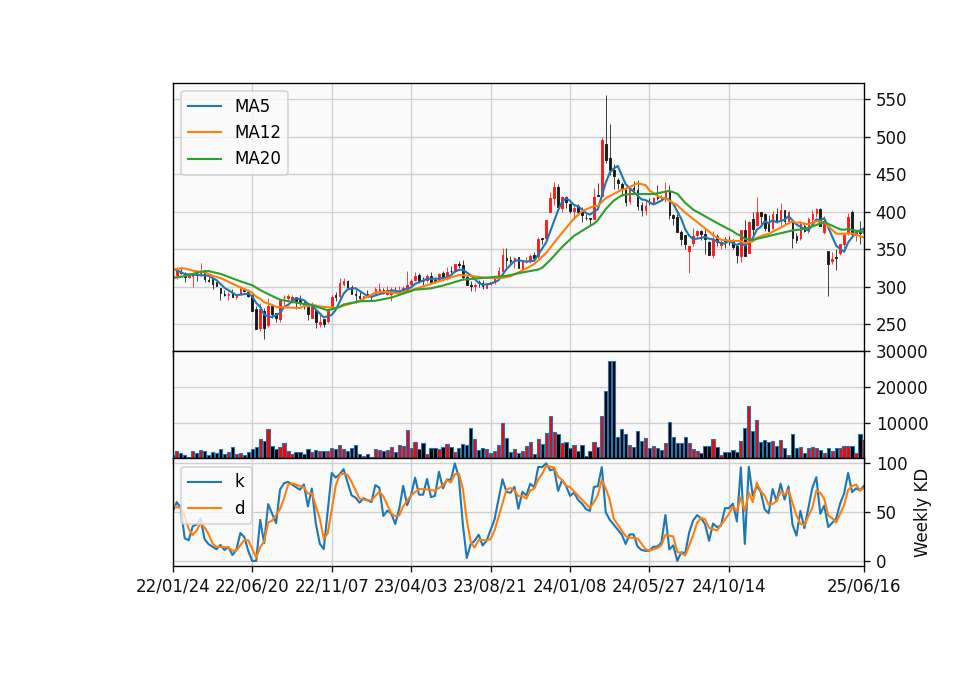The image size is (960, 690).
Task: Click the tallest volume bar near 30000
Action: click(612, 410)
